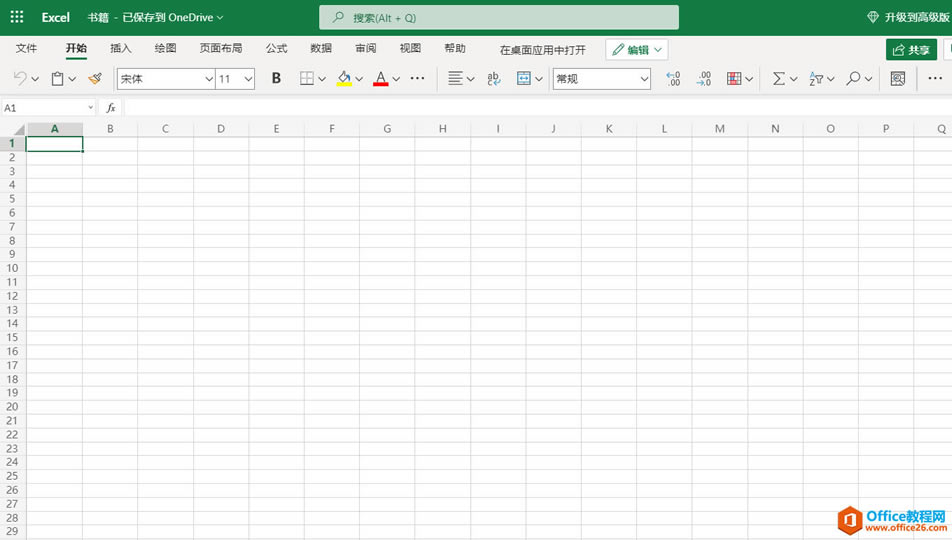Click the Excel app name
This screenshot has width=952, height=540.
pos(55,18)
